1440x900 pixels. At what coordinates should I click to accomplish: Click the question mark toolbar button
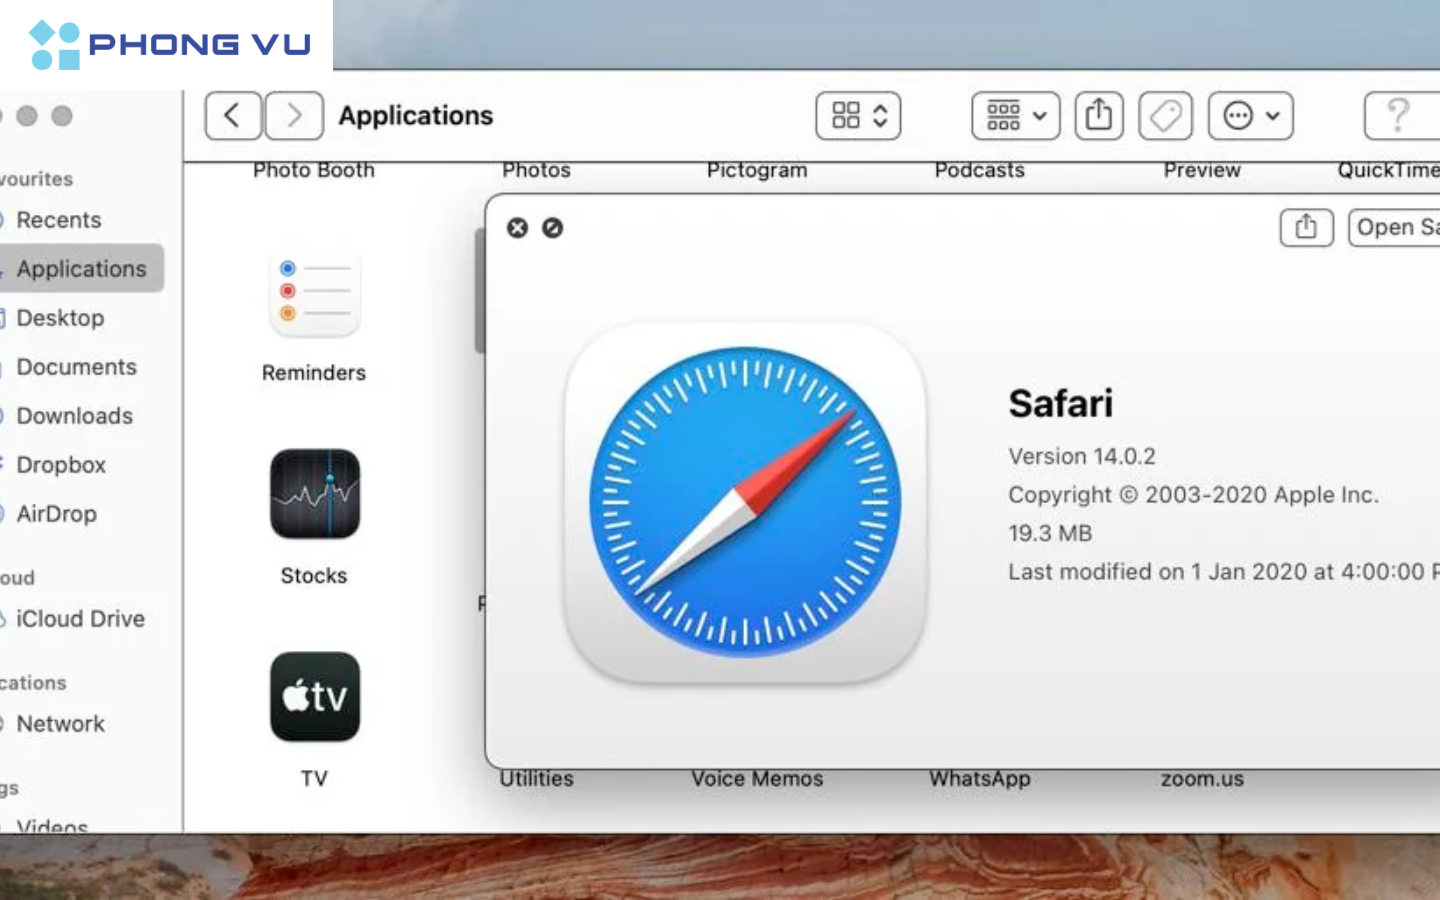(x=1400, y=116)
